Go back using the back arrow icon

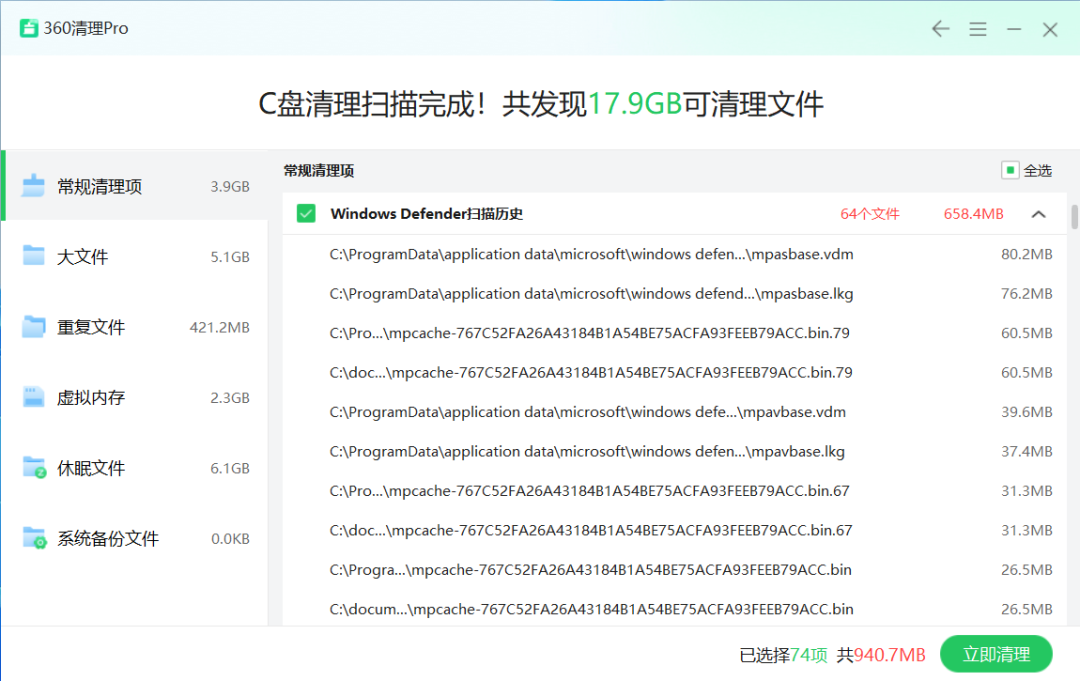(940, 29)
